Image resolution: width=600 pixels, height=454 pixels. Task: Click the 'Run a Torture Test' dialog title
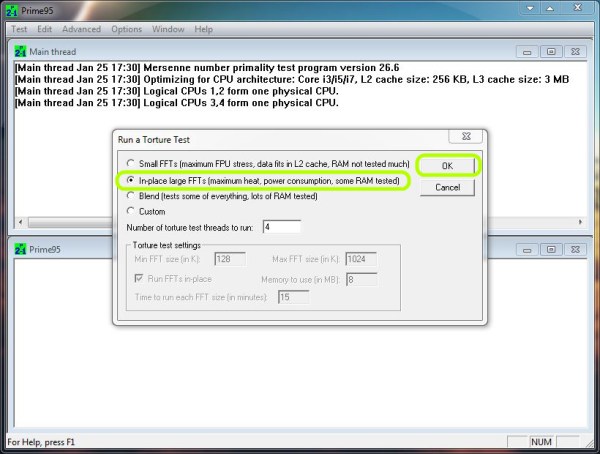tap(154, 140)
